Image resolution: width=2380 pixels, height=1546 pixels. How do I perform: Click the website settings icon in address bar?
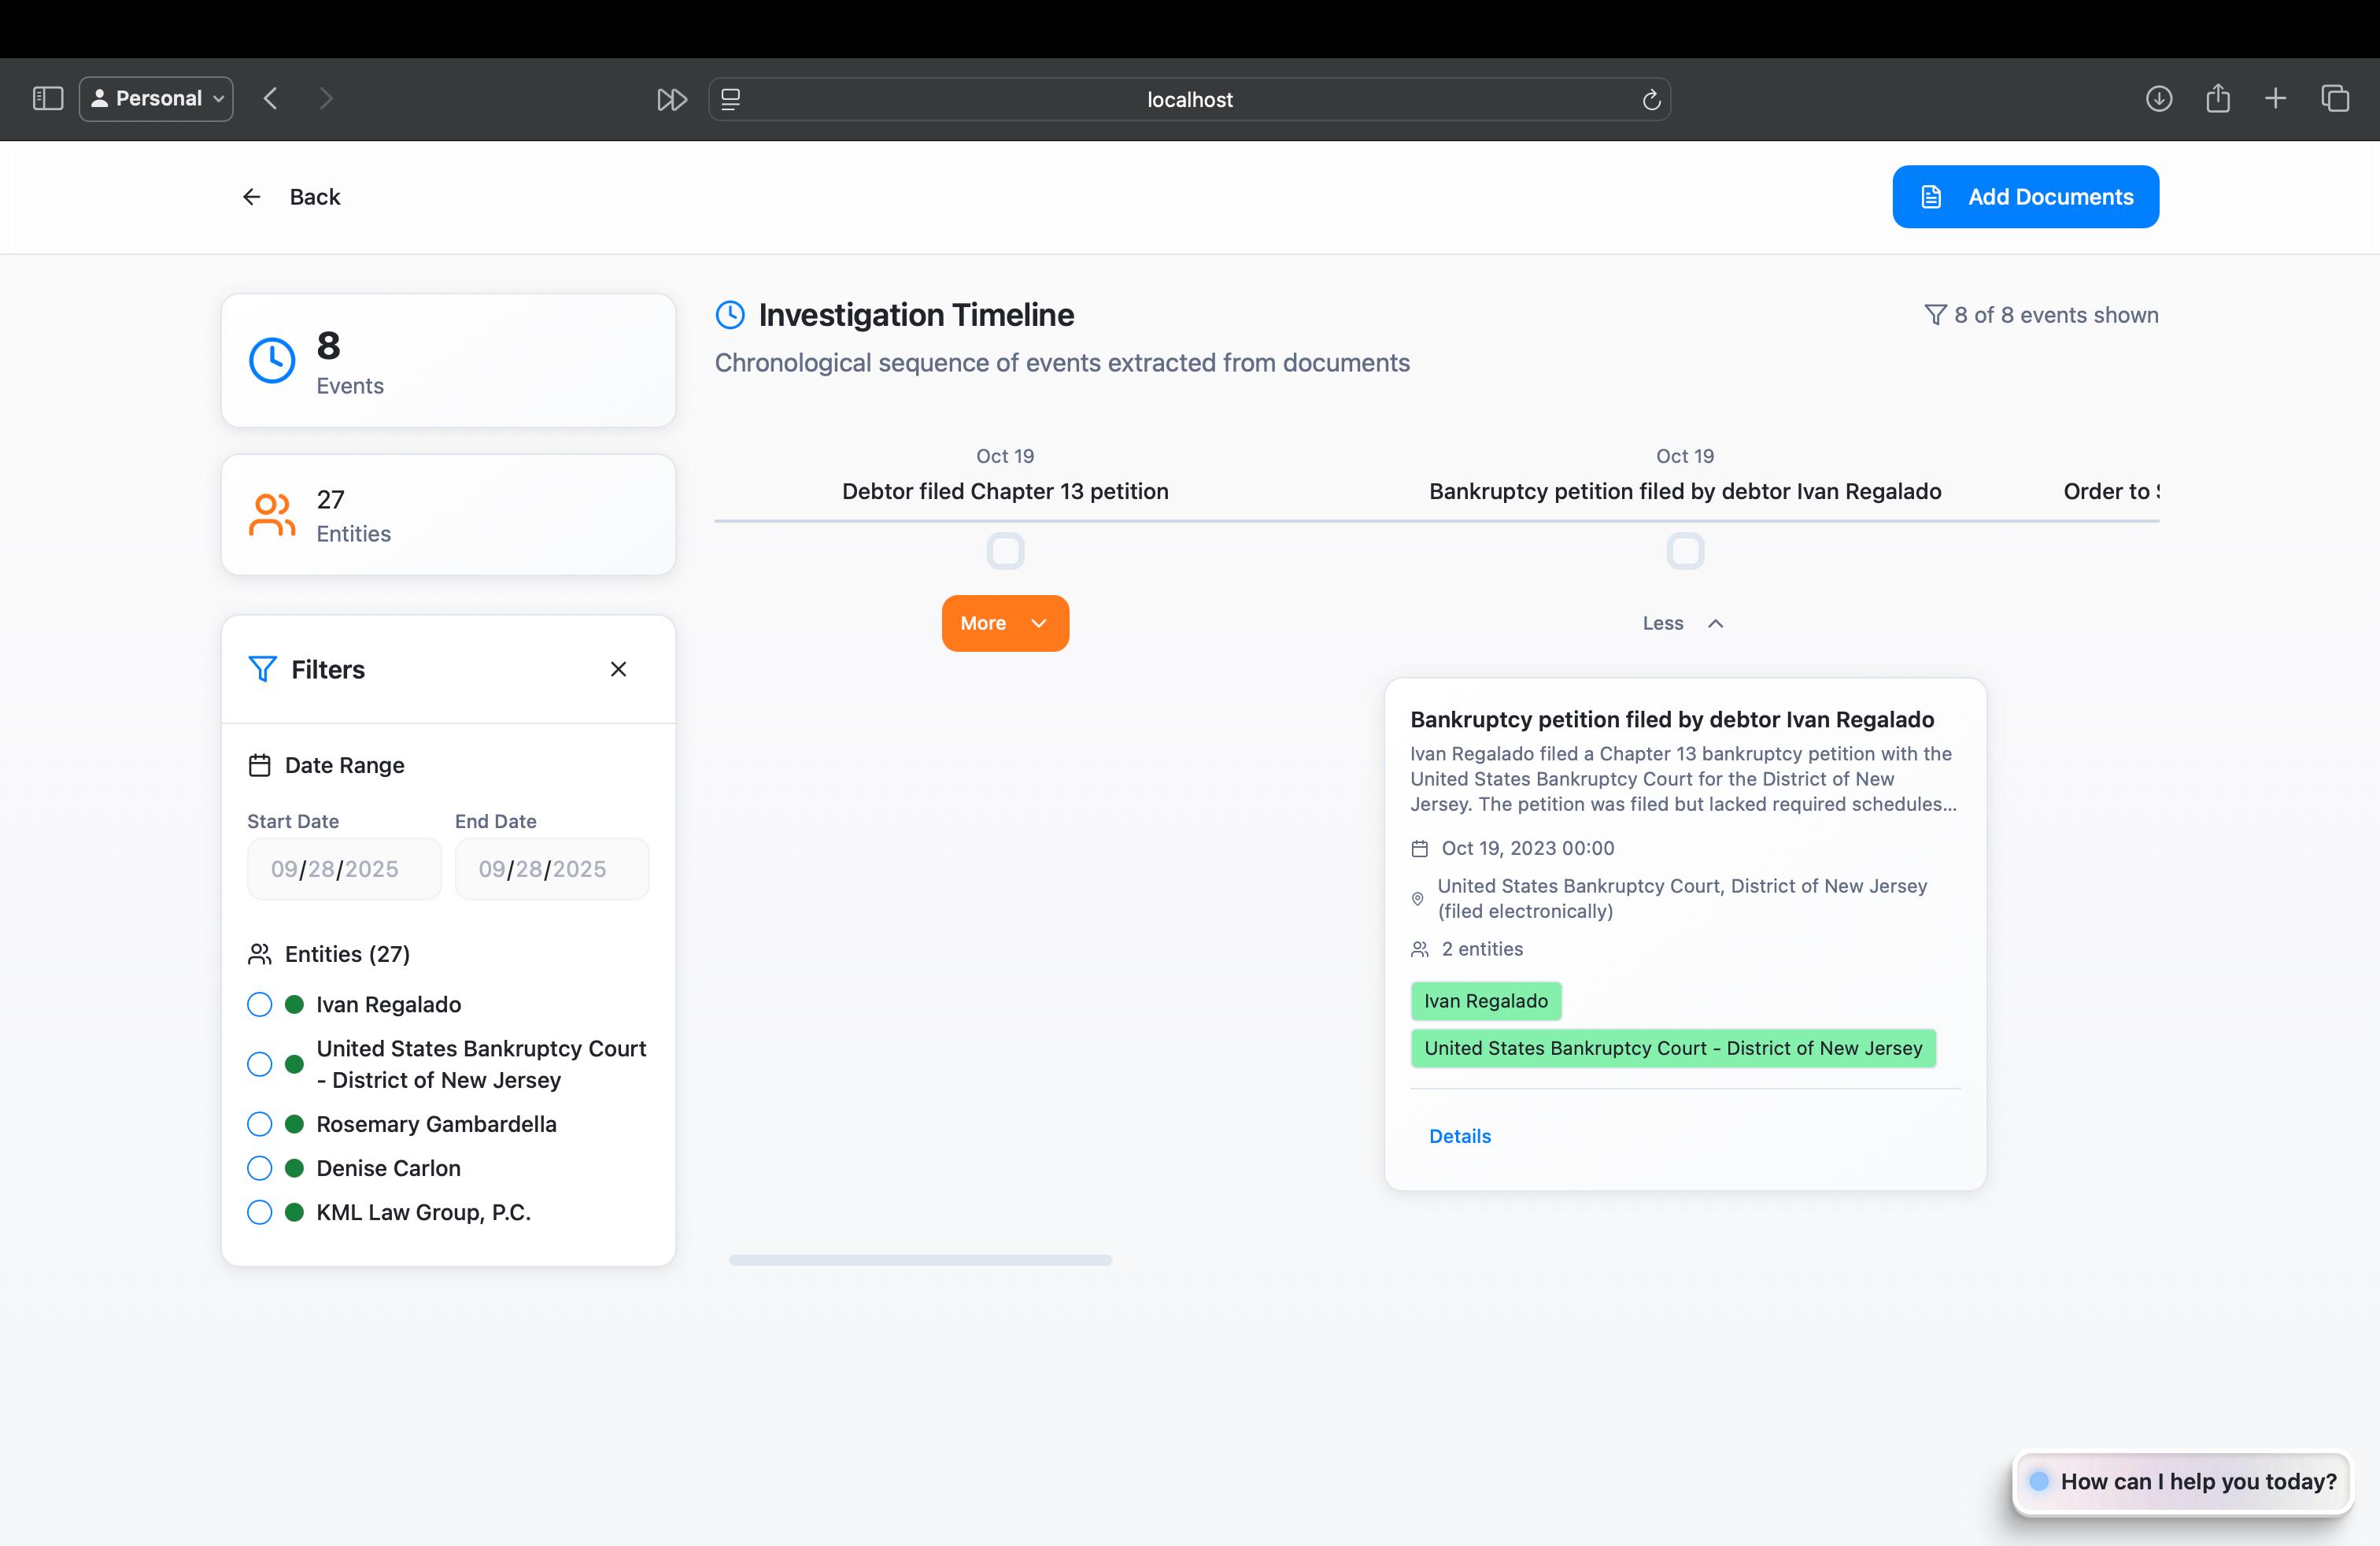tap(731, 99)
